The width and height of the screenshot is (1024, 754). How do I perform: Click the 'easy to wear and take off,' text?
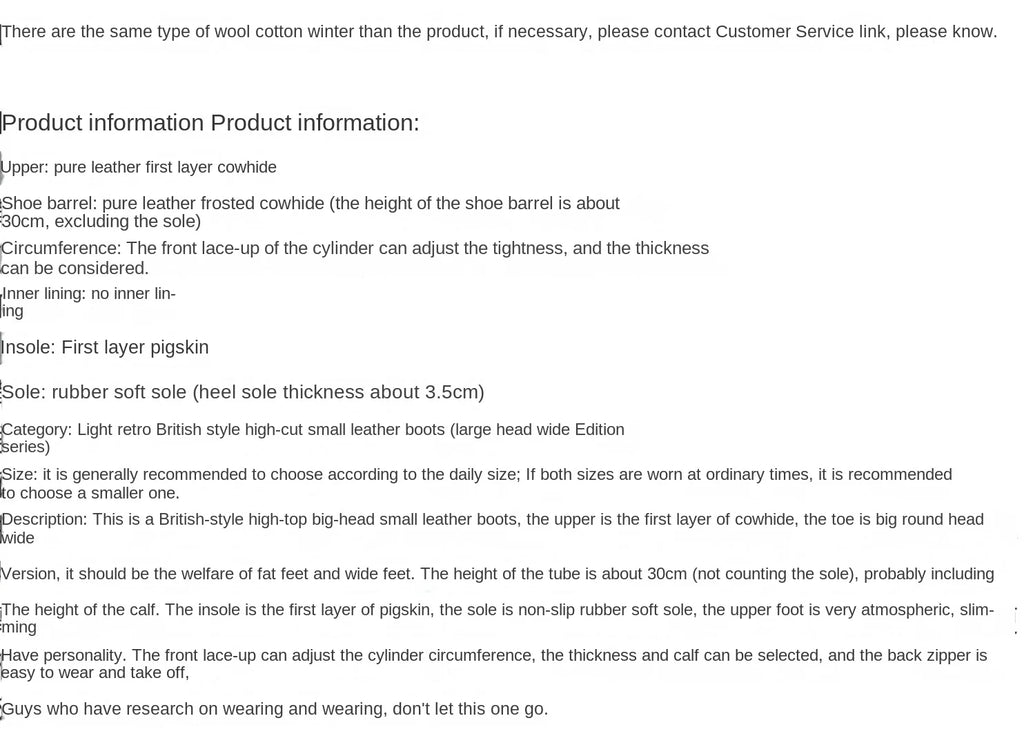coord(95,673)
